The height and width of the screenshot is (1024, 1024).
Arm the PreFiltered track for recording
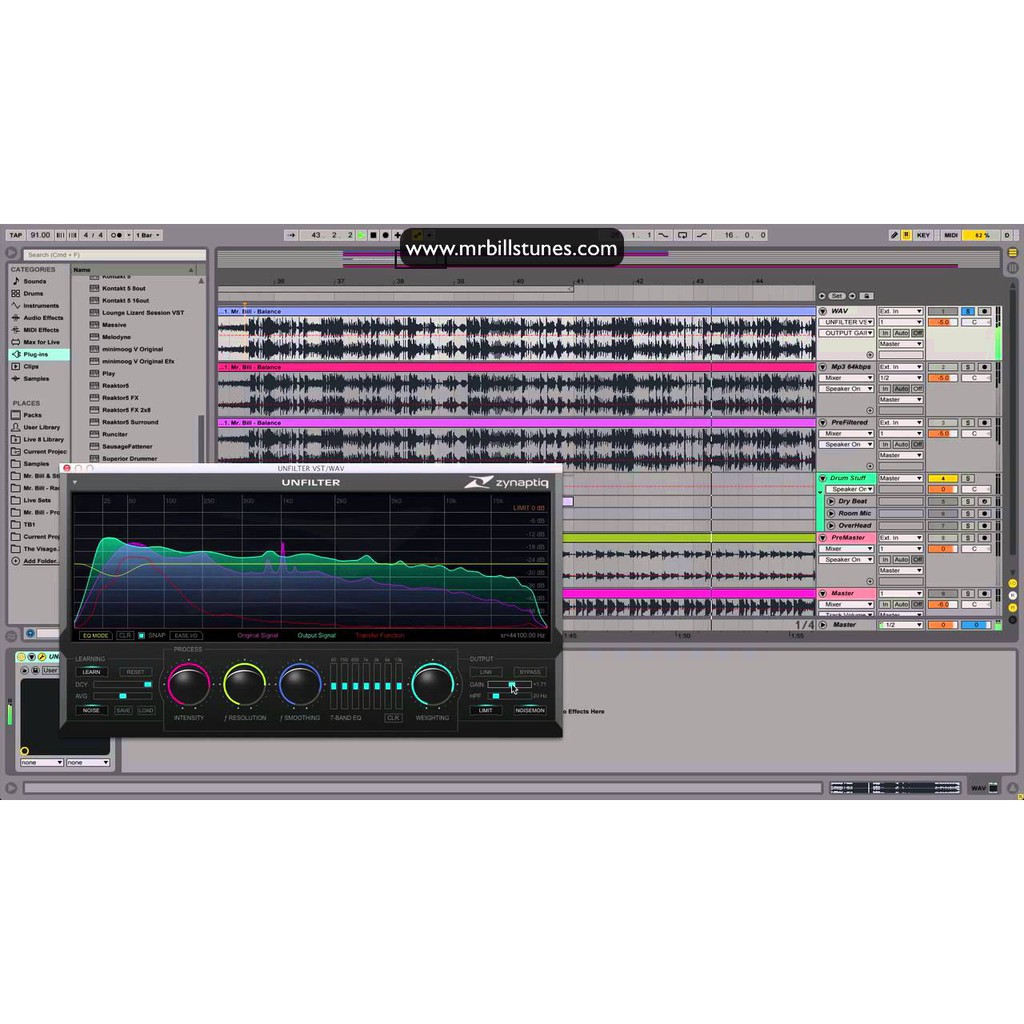[984, 423]
